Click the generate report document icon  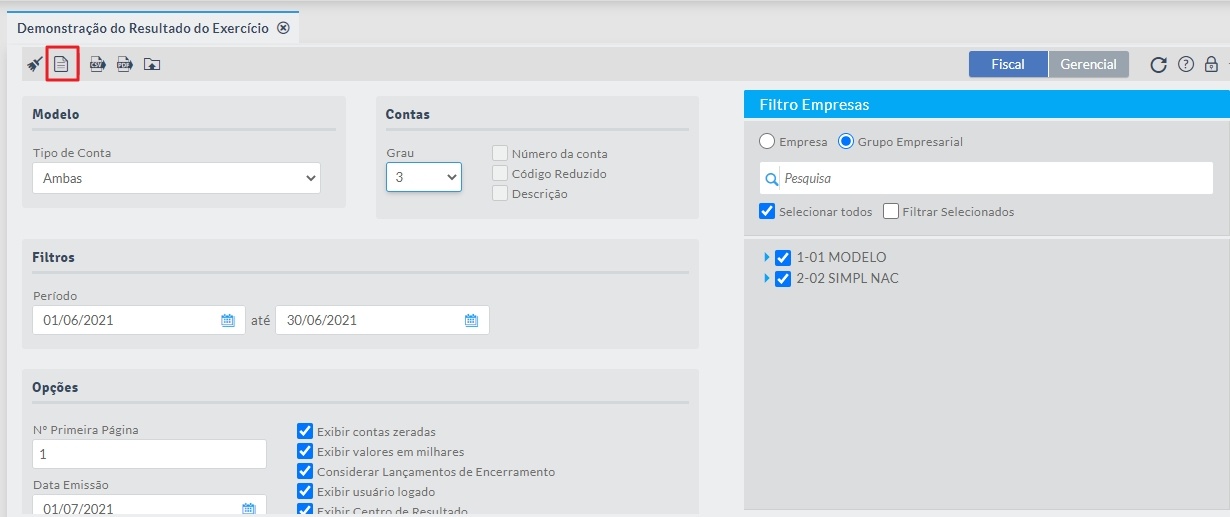pyautogui.click(x=62, y=64)
